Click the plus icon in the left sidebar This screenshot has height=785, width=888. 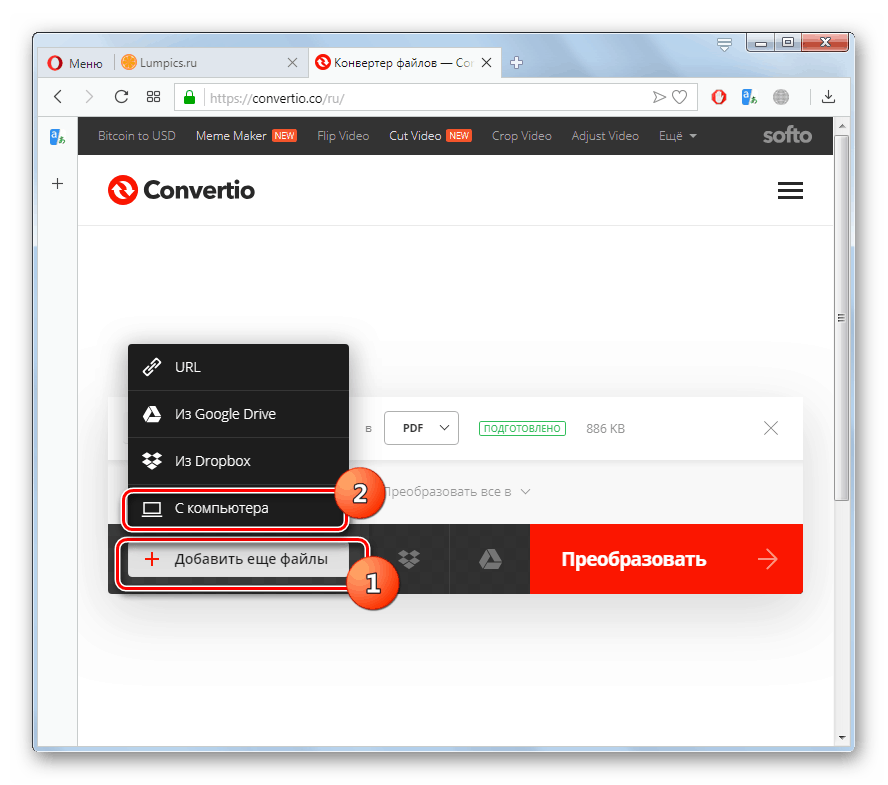coord(57,184)
